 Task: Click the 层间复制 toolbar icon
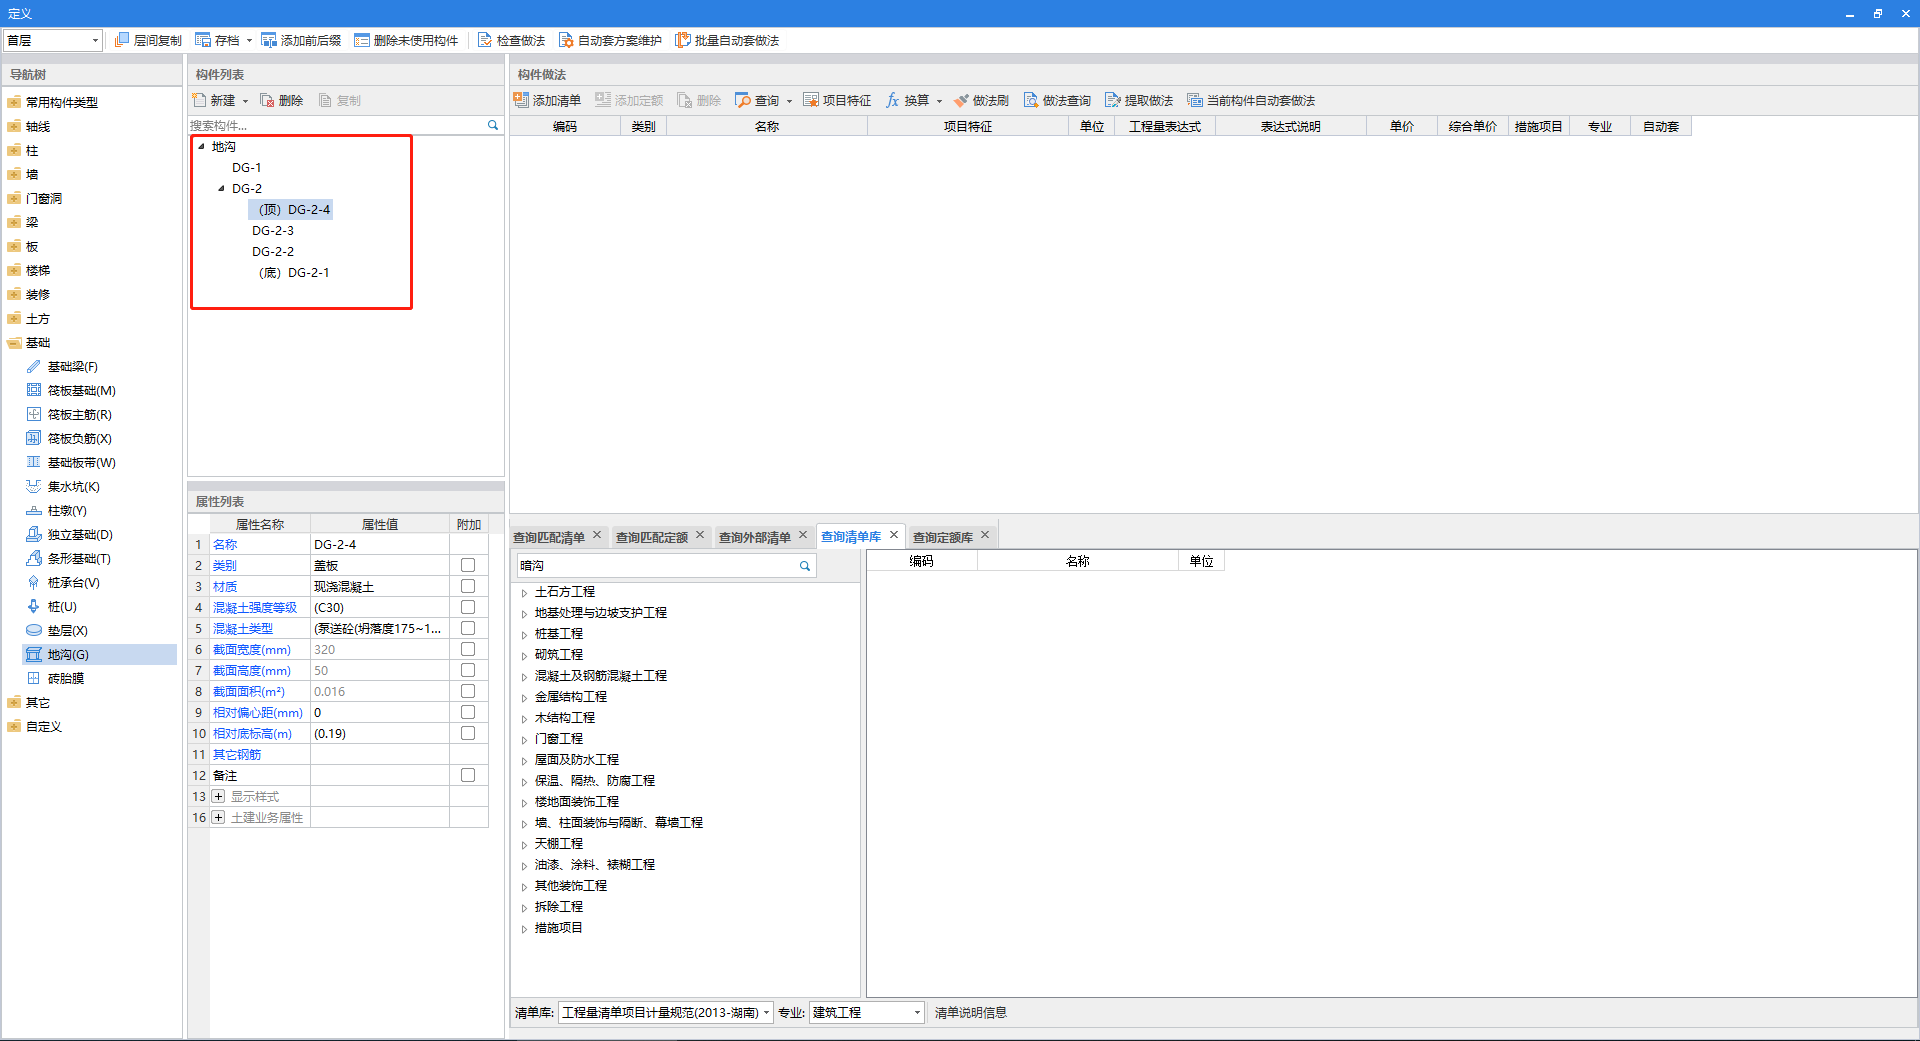[122, 40]
